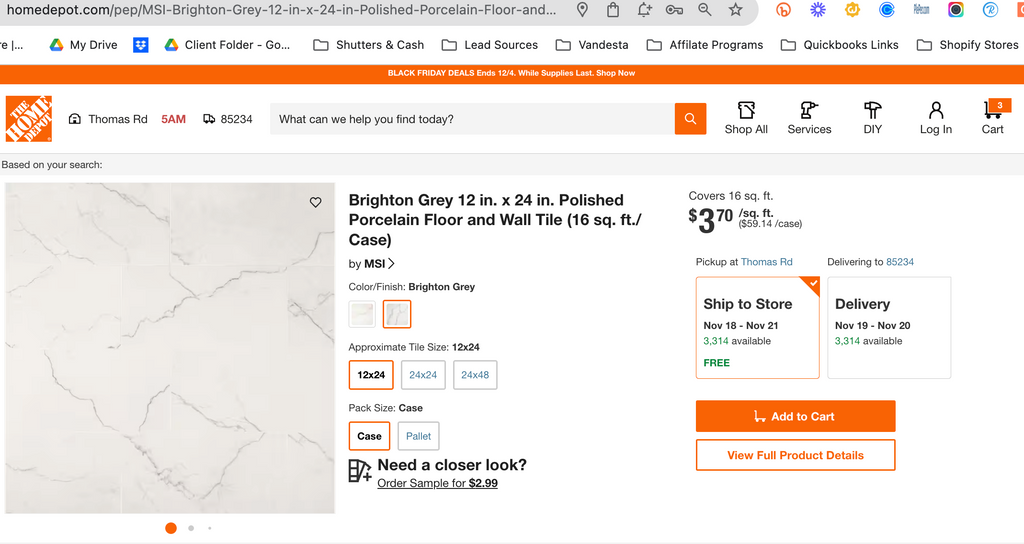Screen dimensions: 1024x544
Task: Select the Pallet pack size
Action: point(419,436)
